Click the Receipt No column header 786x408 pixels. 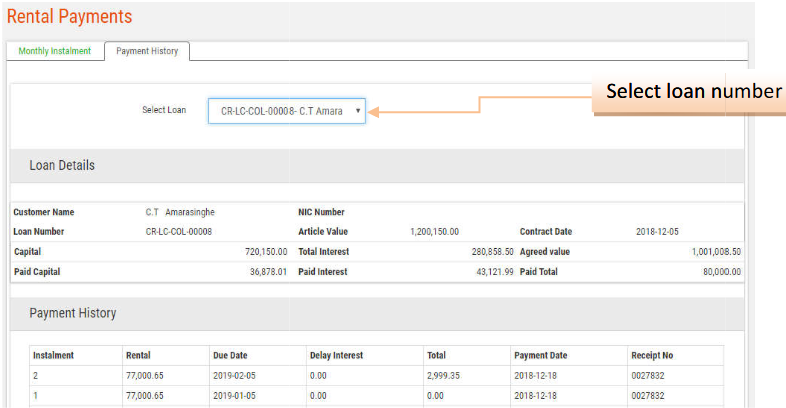[654, 355]
